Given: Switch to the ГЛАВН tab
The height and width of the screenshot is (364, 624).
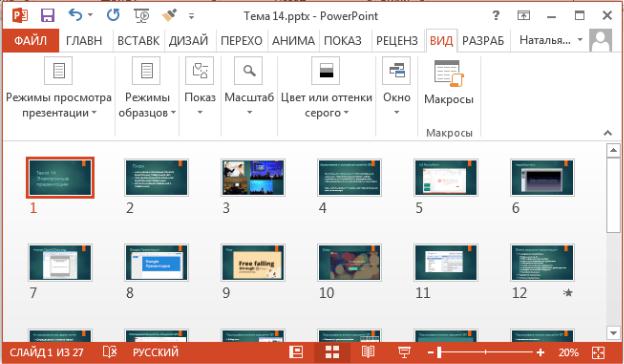Looking at the screenshot, I should point(84,41).
